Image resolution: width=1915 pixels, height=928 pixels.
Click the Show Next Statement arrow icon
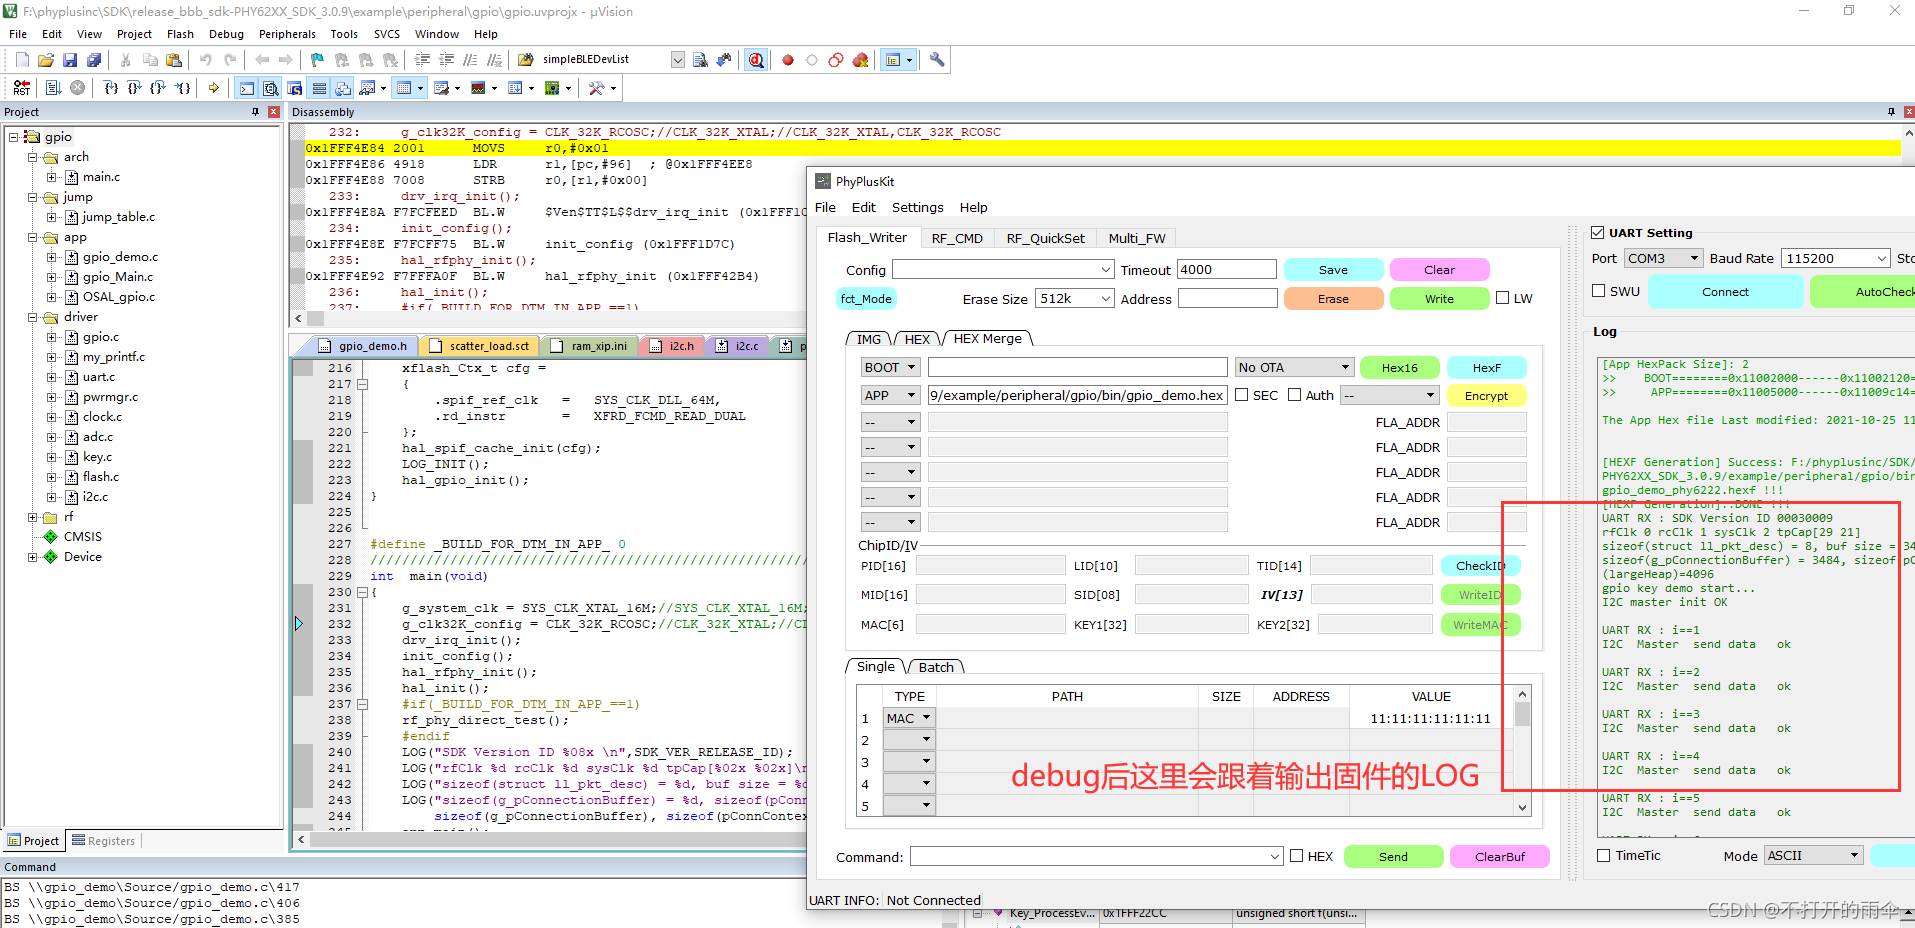[213, 88]
